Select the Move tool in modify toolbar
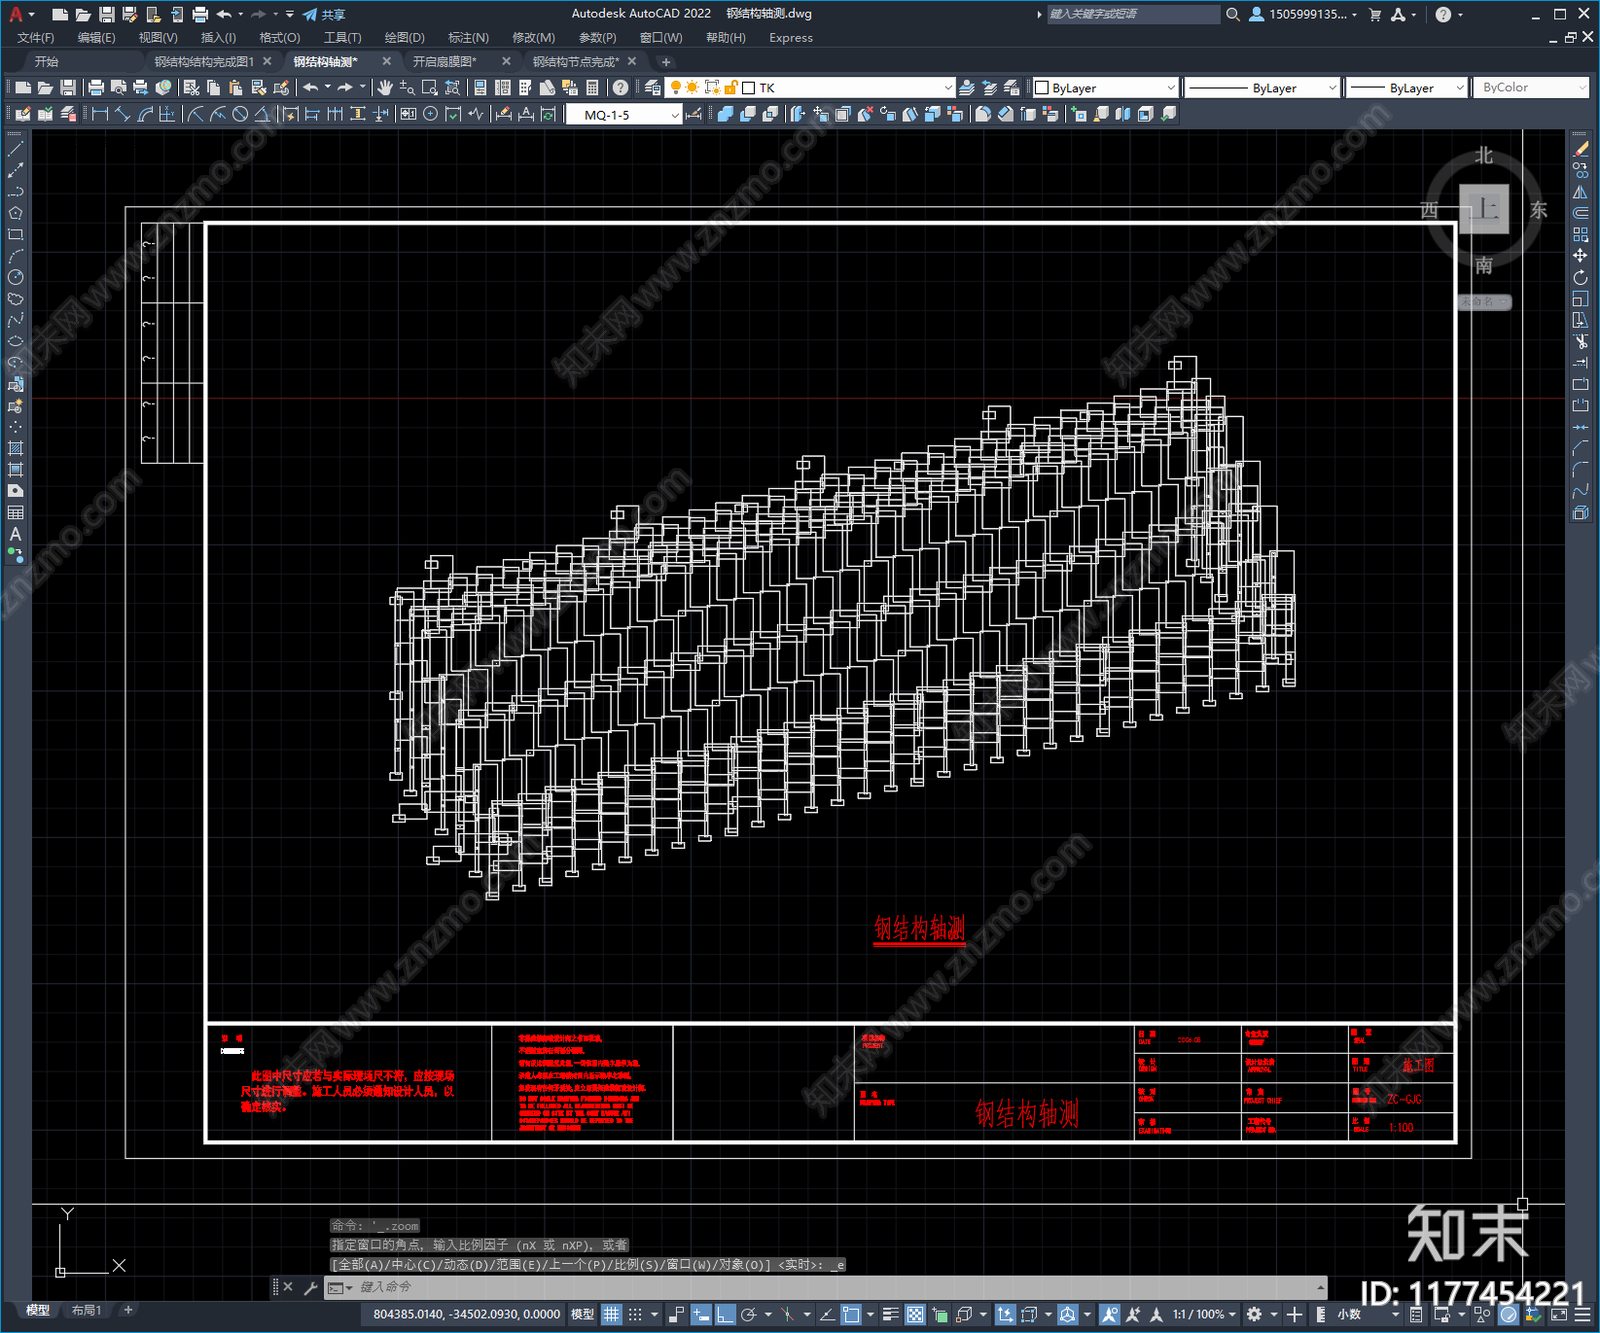The image size is (1600, 1333). (1580, 256)
